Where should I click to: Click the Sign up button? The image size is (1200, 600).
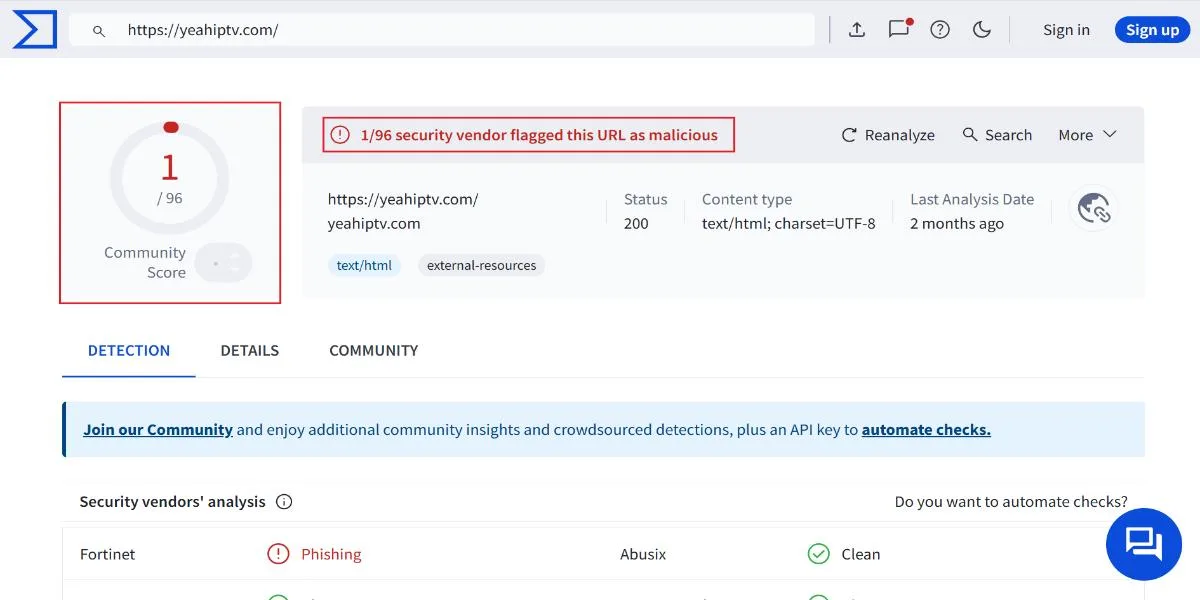pyautogui.click(x=1152, y=30)
